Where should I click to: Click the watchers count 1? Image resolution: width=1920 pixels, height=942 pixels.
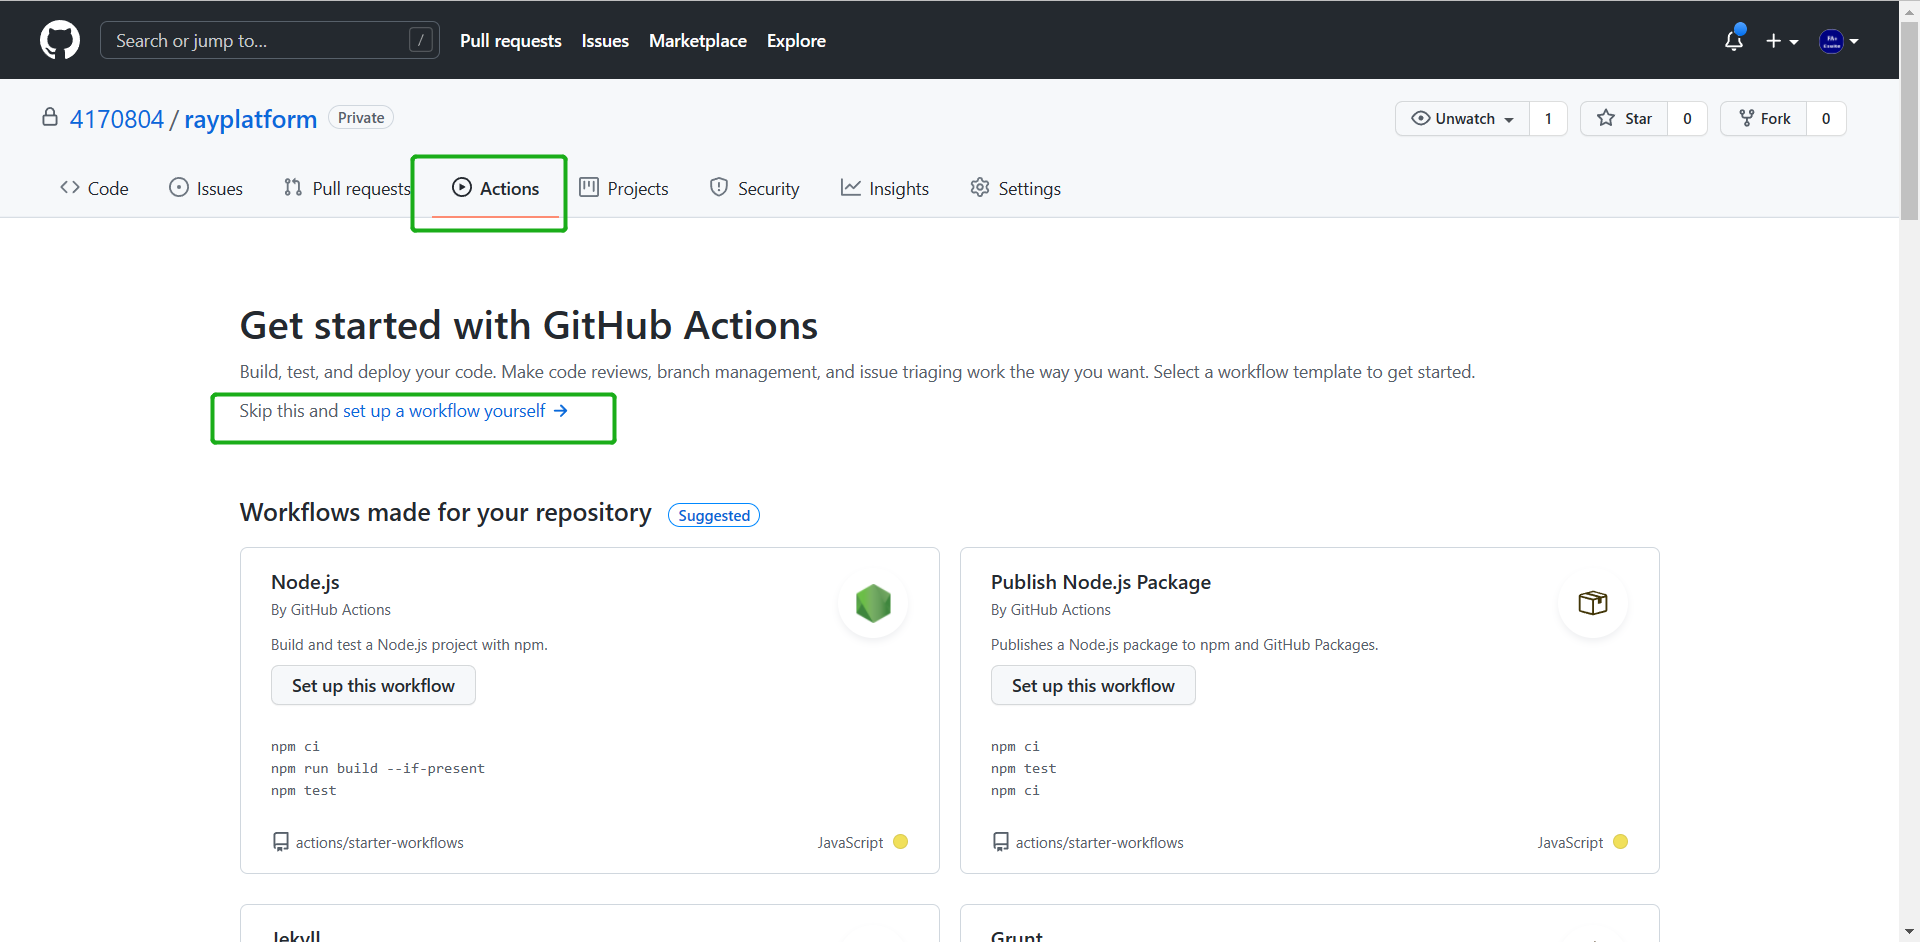(x=1548, y=118)
